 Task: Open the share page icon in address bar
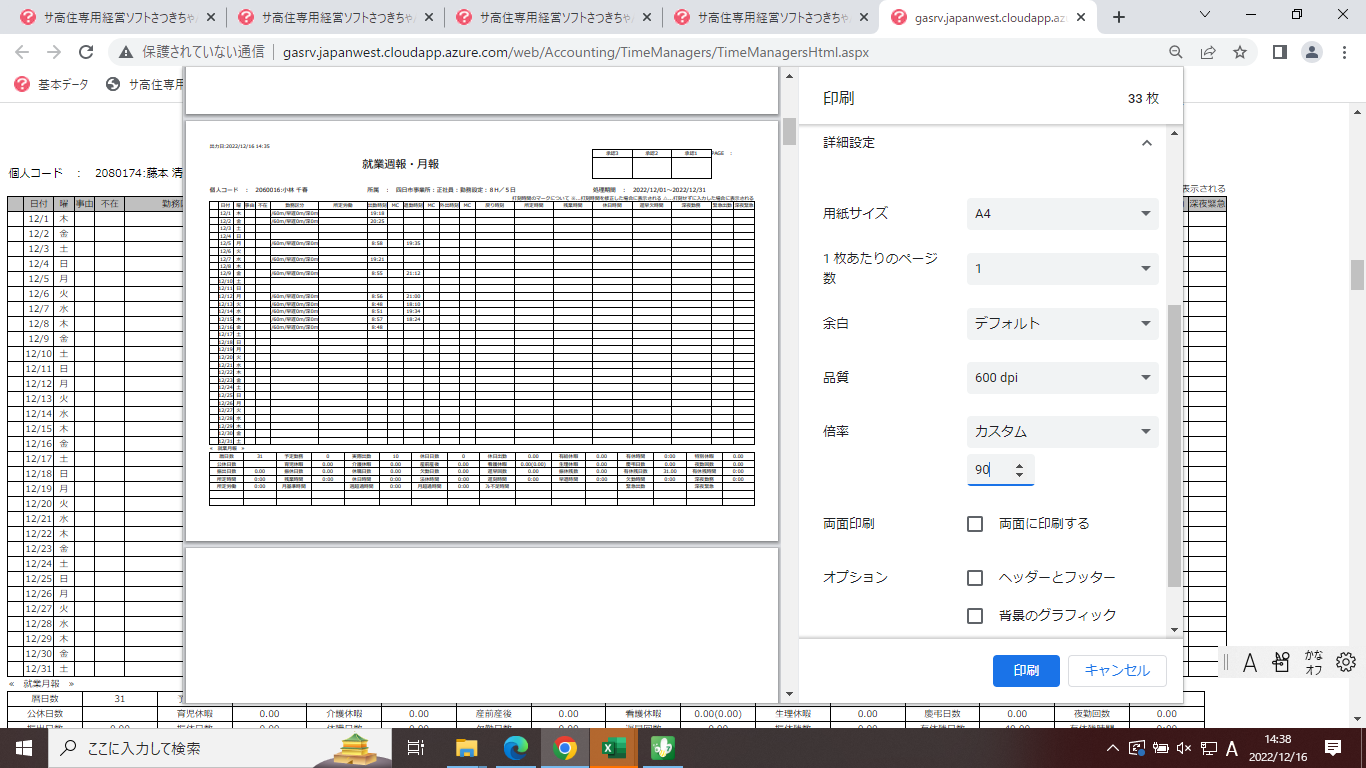1208,52
